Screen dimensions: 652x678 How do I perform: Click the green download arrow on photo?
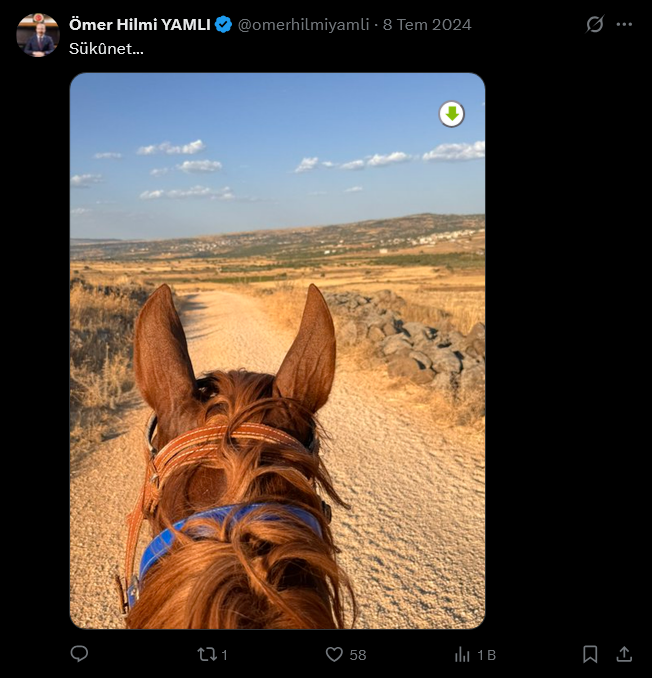[451, 114]
